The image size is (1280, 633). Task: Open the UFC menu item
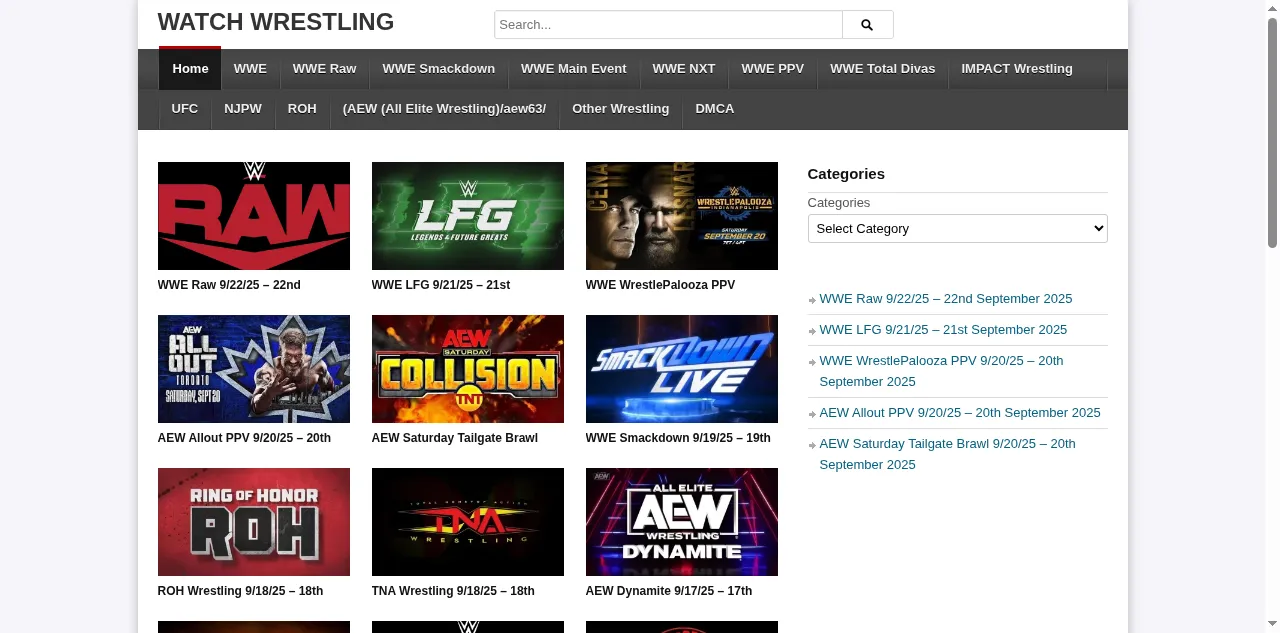click(x=185, y=109)
